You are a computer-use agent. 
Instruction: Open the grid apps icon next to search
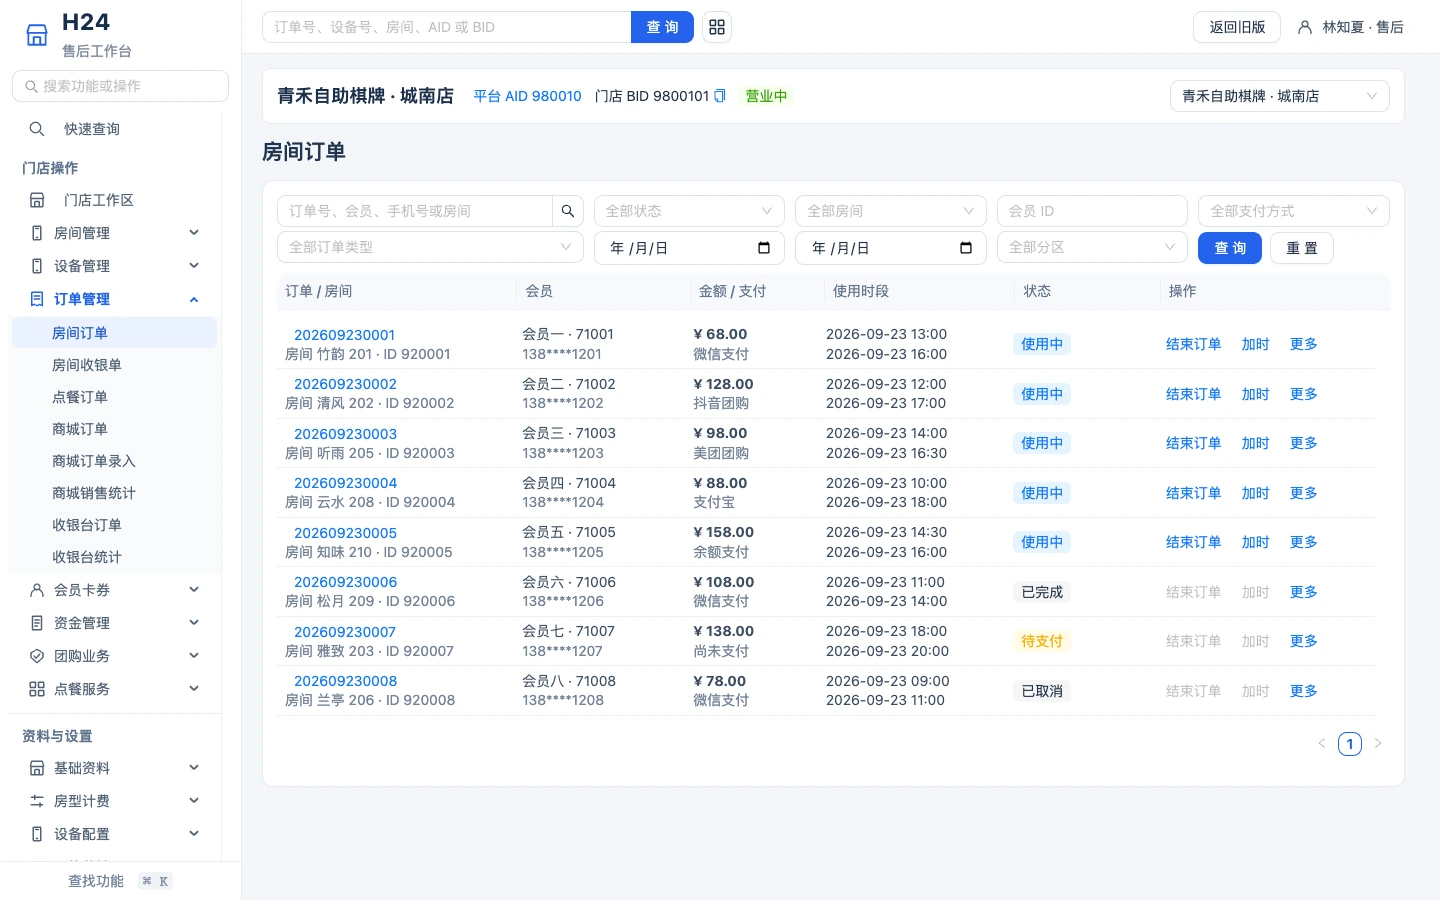[717, 27]
